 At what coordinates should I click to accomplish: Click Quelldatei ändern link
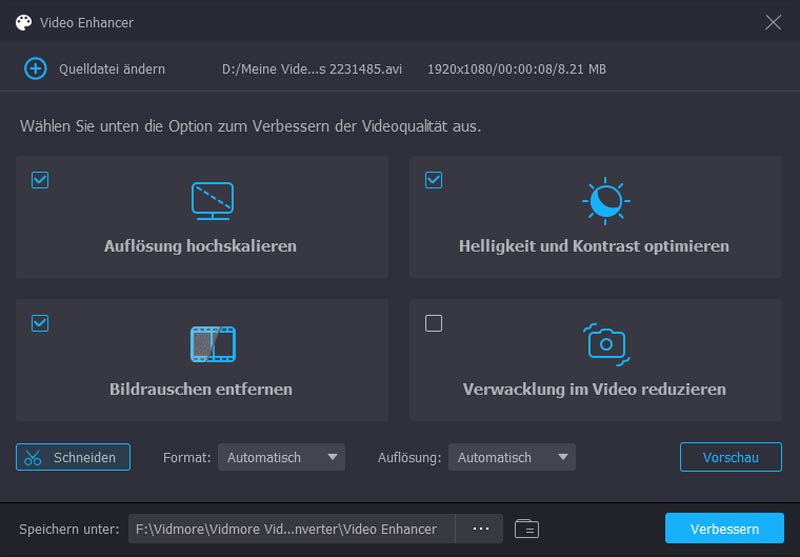coord(112,69)
